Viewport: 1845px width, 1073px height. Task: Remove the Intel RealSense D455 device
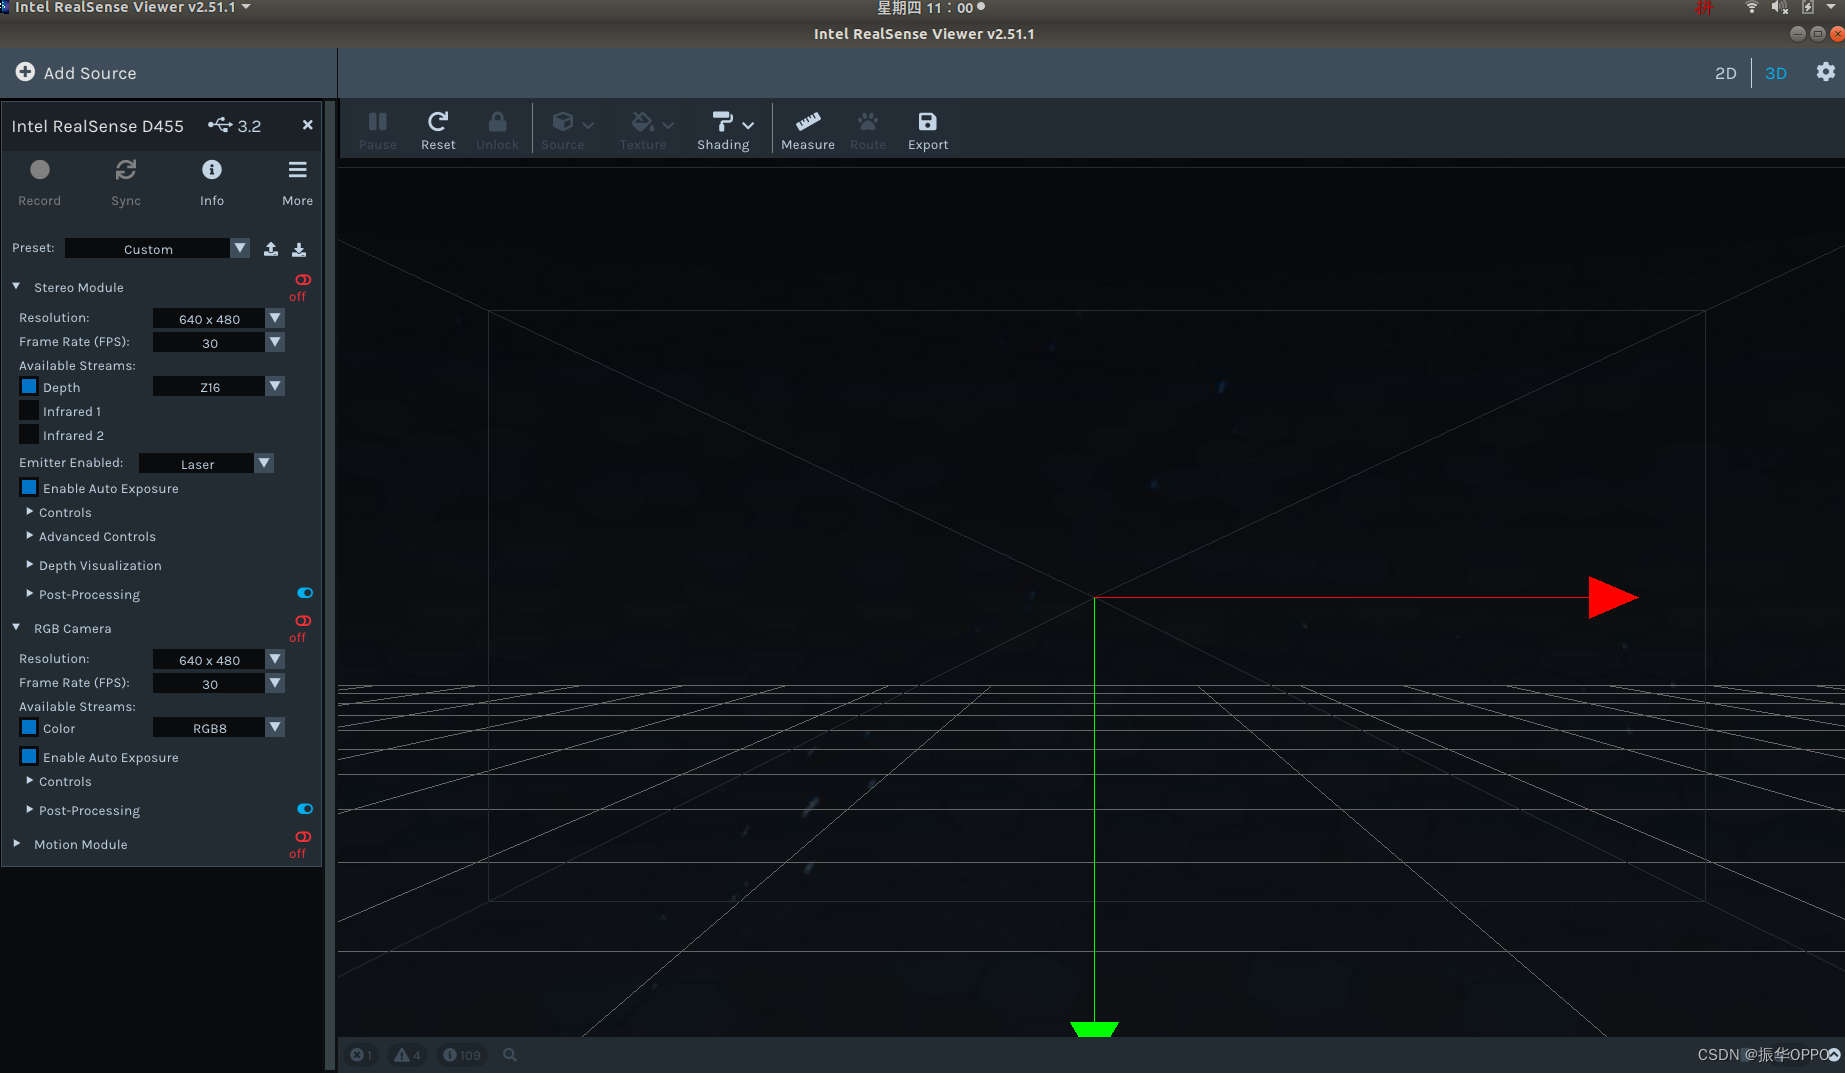[307, 125]
